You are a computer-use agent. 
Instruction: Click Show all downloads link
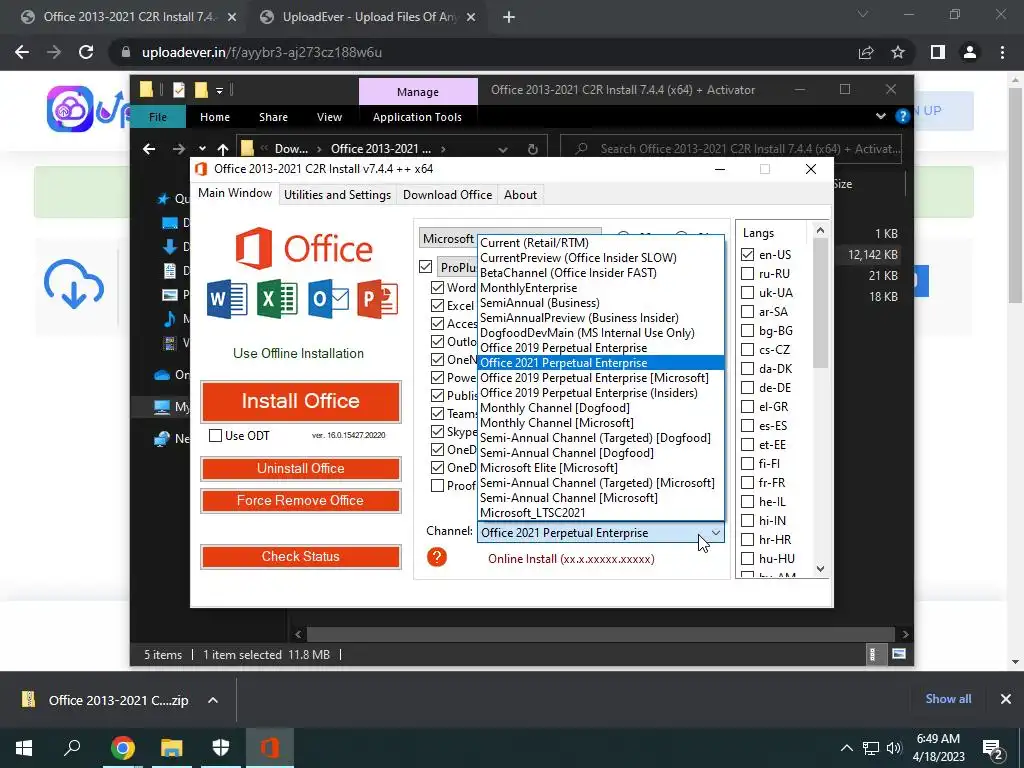[948, 699]
